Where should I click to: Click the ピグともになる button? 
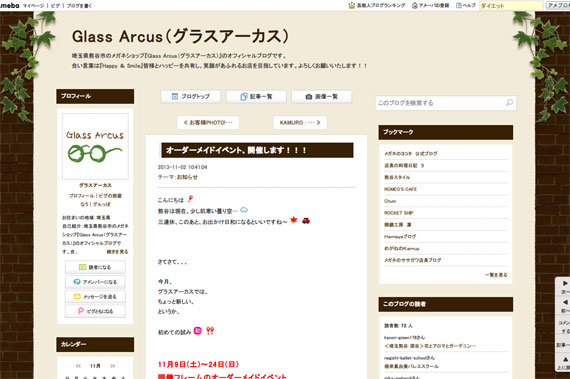95,311
